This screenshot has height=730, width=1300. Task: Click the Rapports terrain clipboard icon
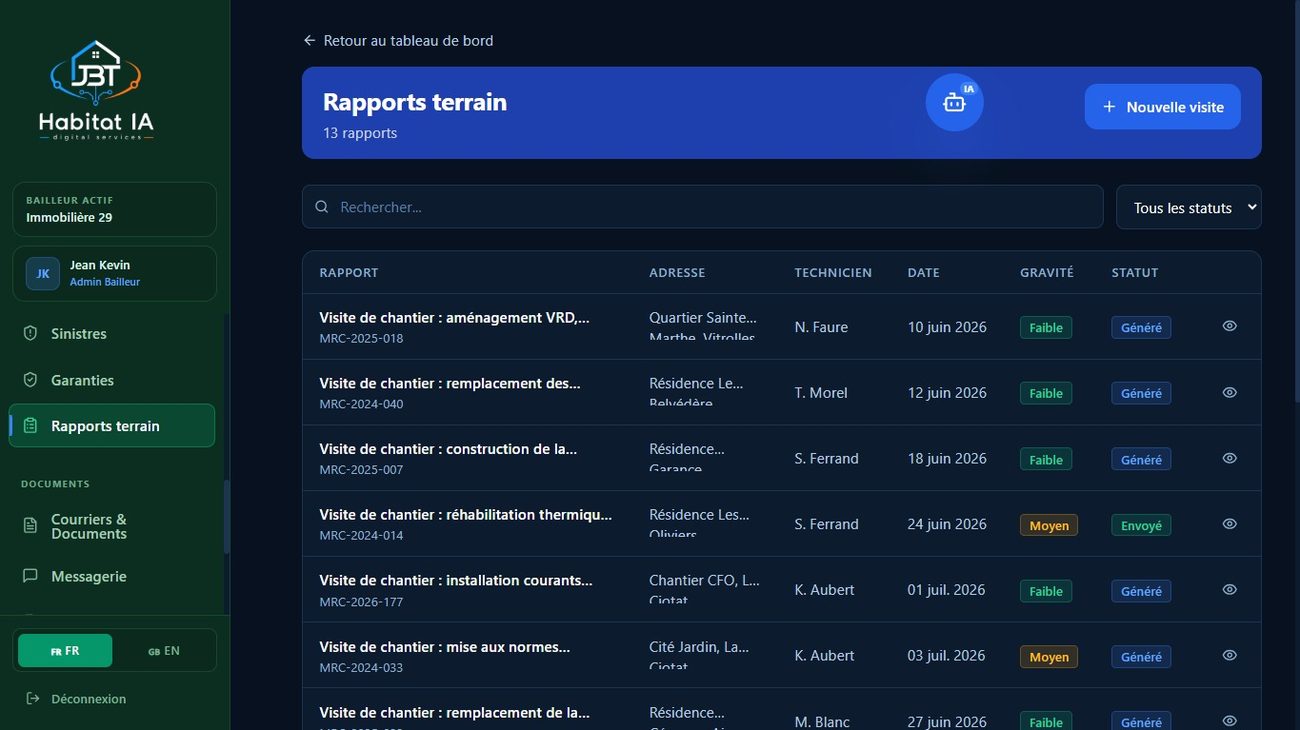(x=30, y=426)
